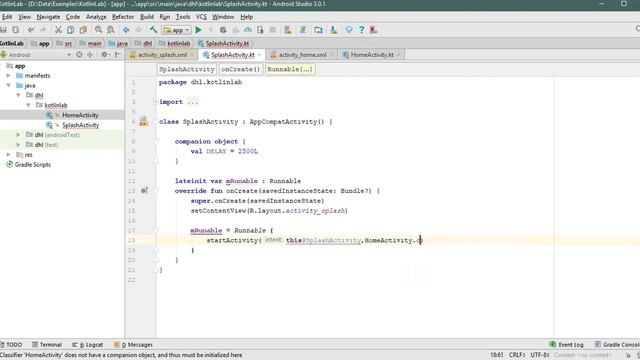Click the Replace magnifier icon
The image size is (640, 360).
point(111,30)
